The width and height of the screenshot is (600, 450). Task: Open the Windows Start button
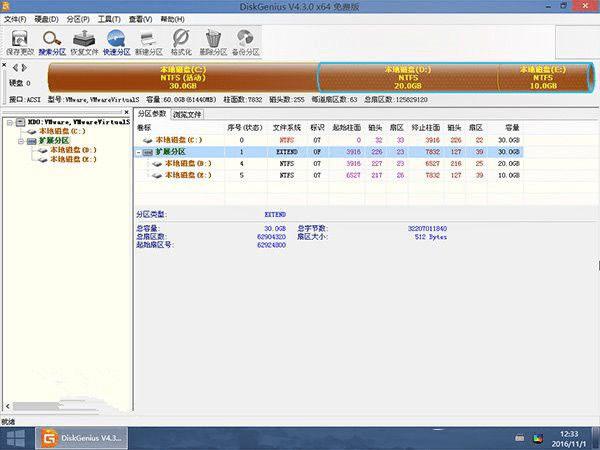coord(16,439)
